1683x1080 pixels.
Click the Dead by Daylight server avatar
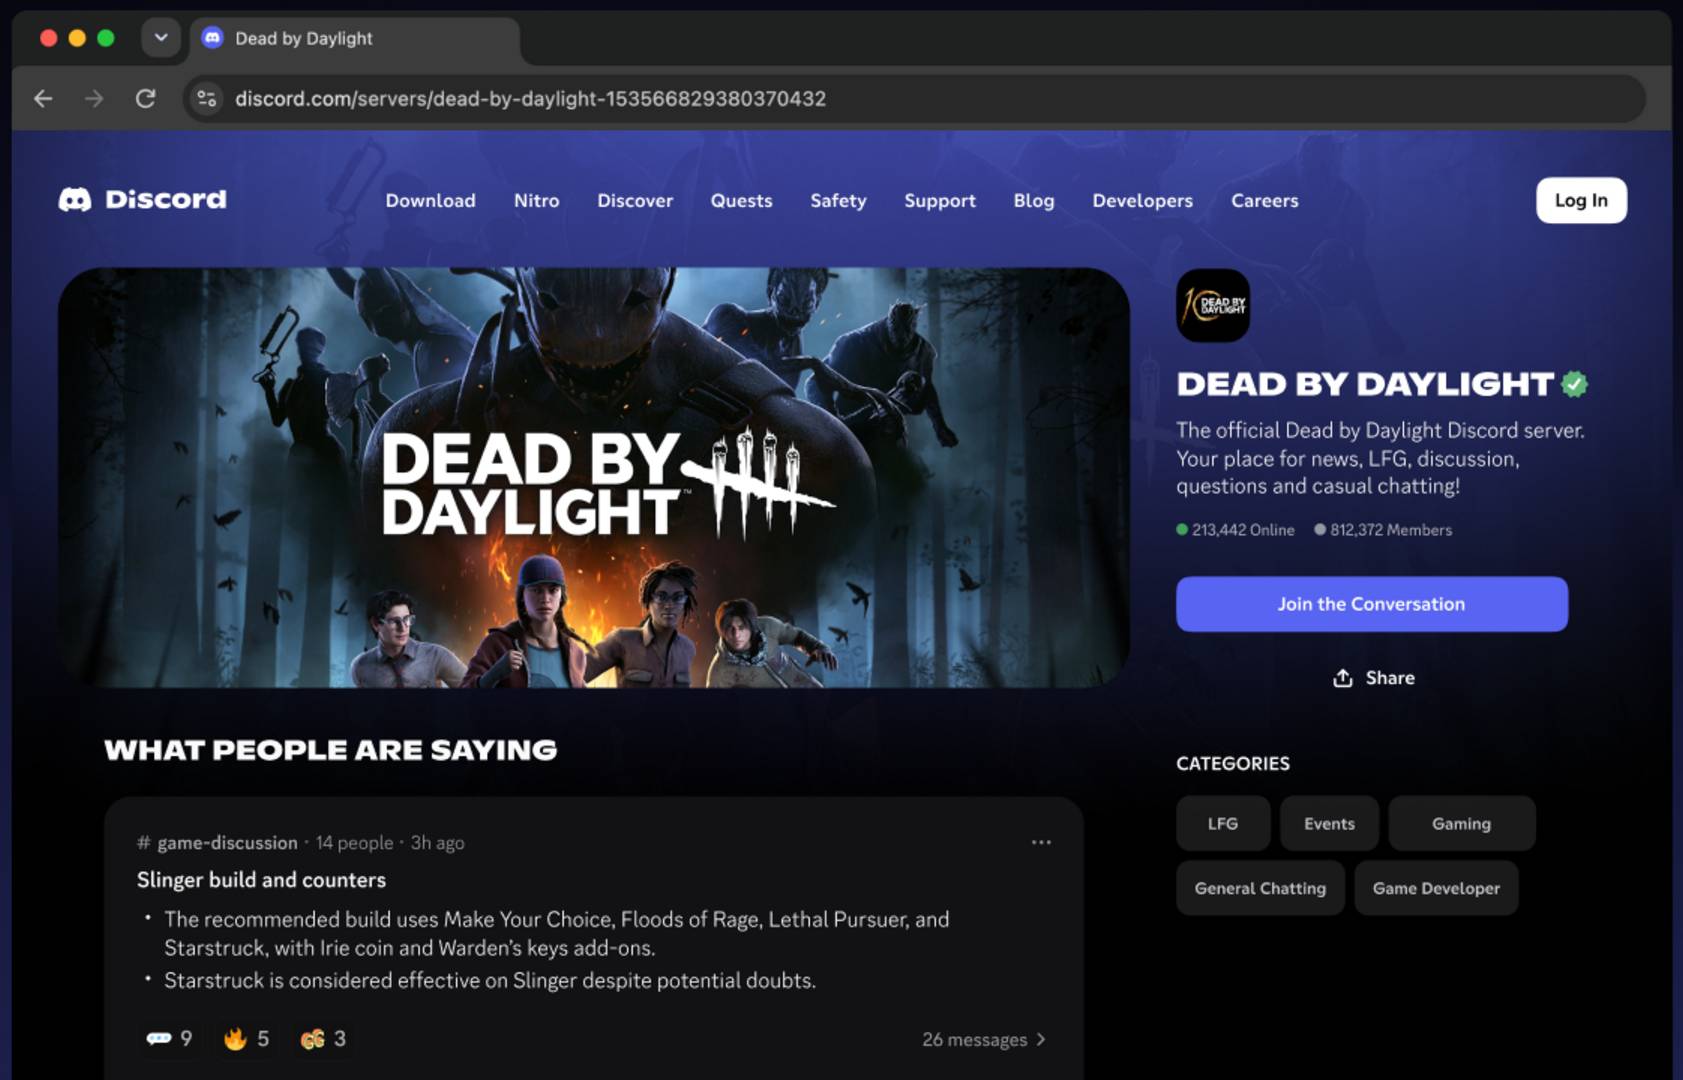point(1213,306)
